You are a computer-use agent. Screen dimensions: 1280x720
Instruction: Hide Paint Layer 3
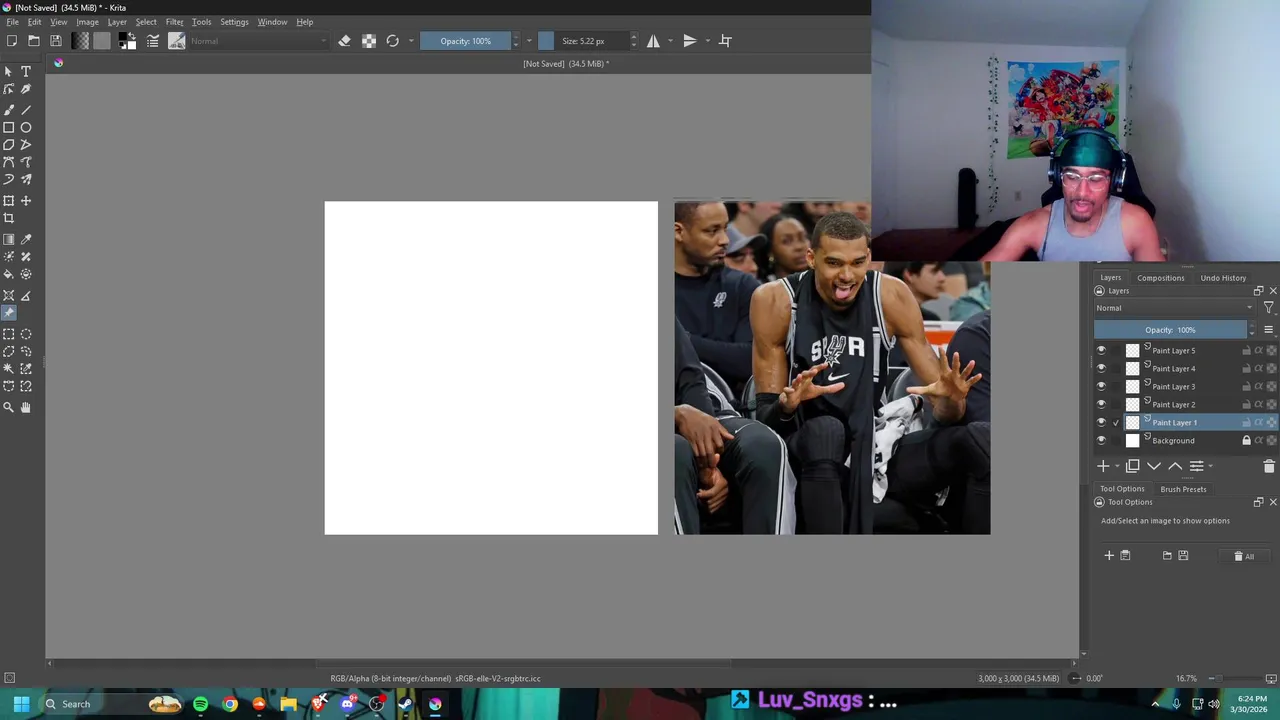[x=1101, y=387]
